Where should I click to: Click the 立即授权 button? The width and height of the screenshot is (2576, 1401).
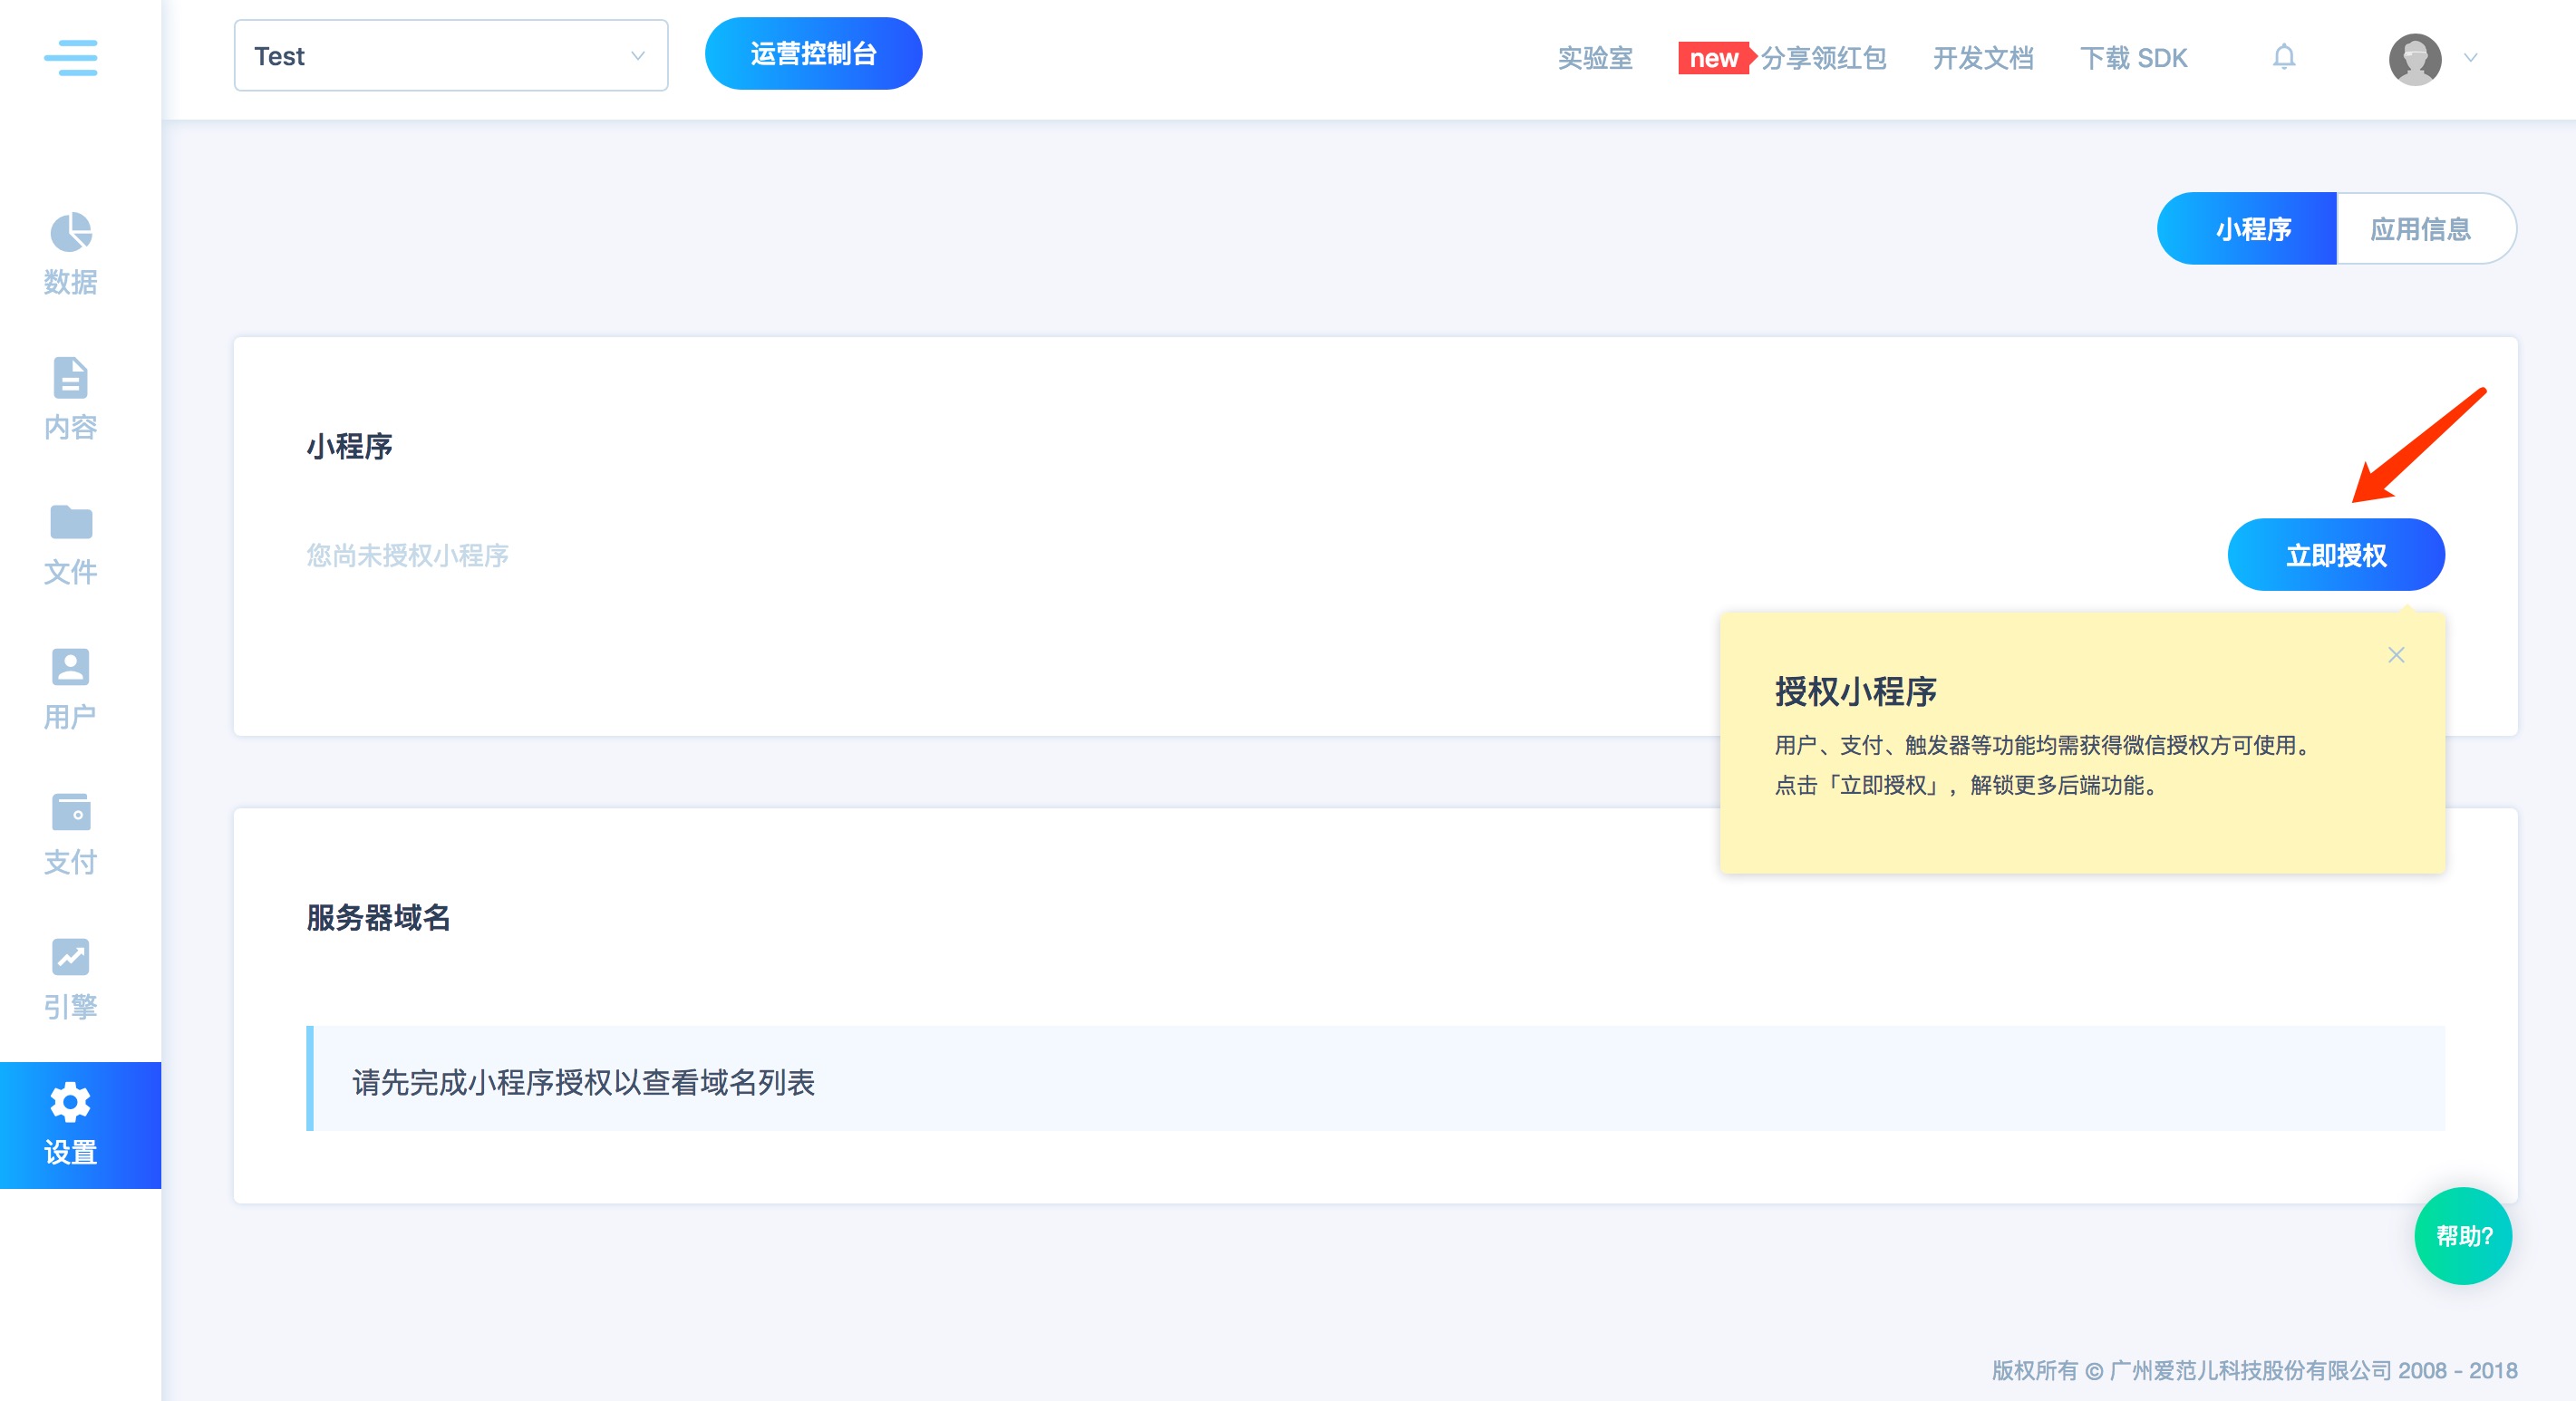(x=2335, y=555)
